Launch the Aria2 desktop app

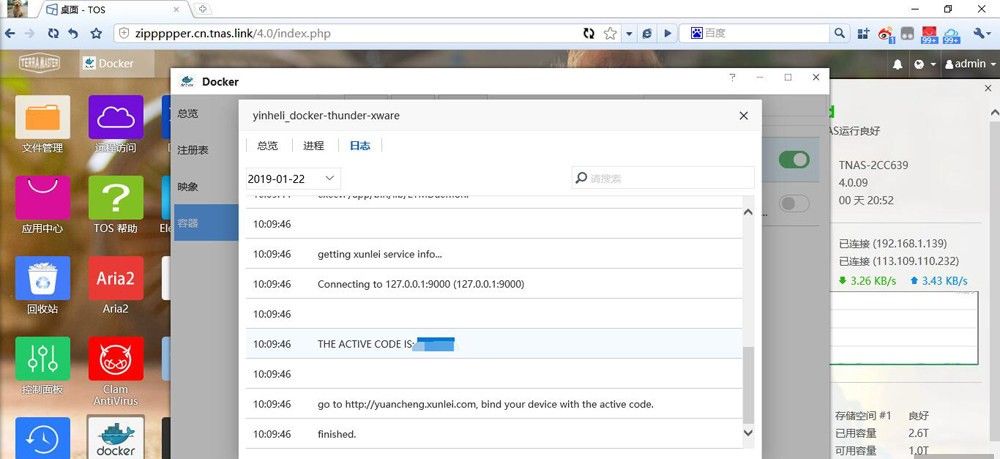(x=115, y=278)
